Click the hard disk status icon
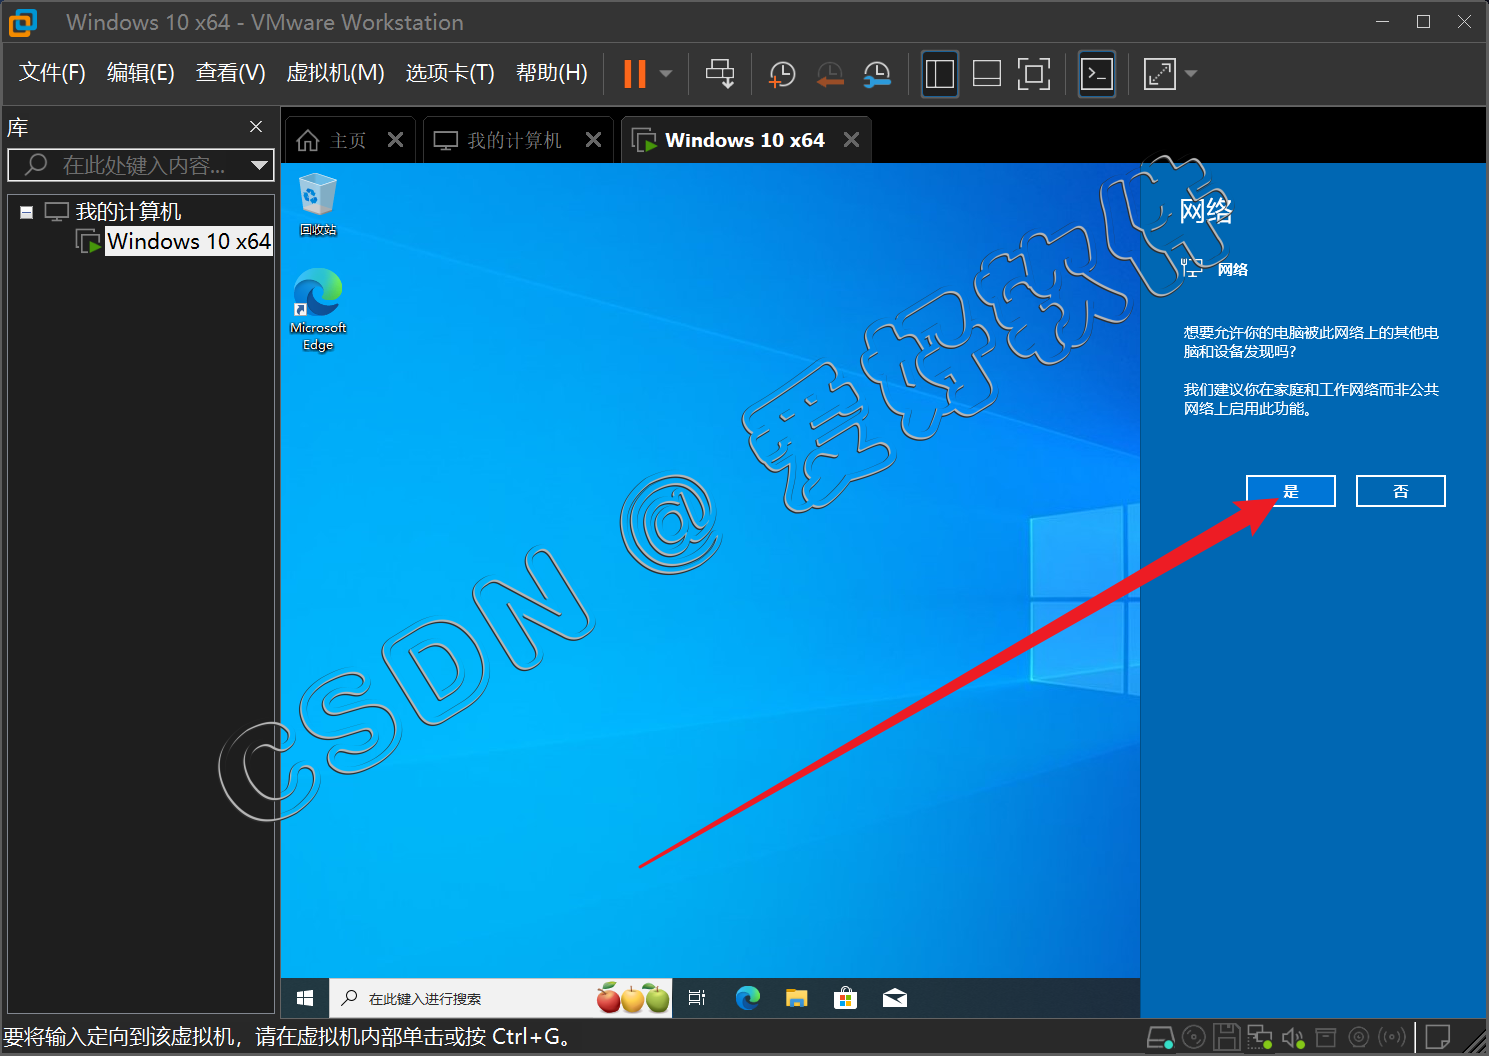 1160,1037
